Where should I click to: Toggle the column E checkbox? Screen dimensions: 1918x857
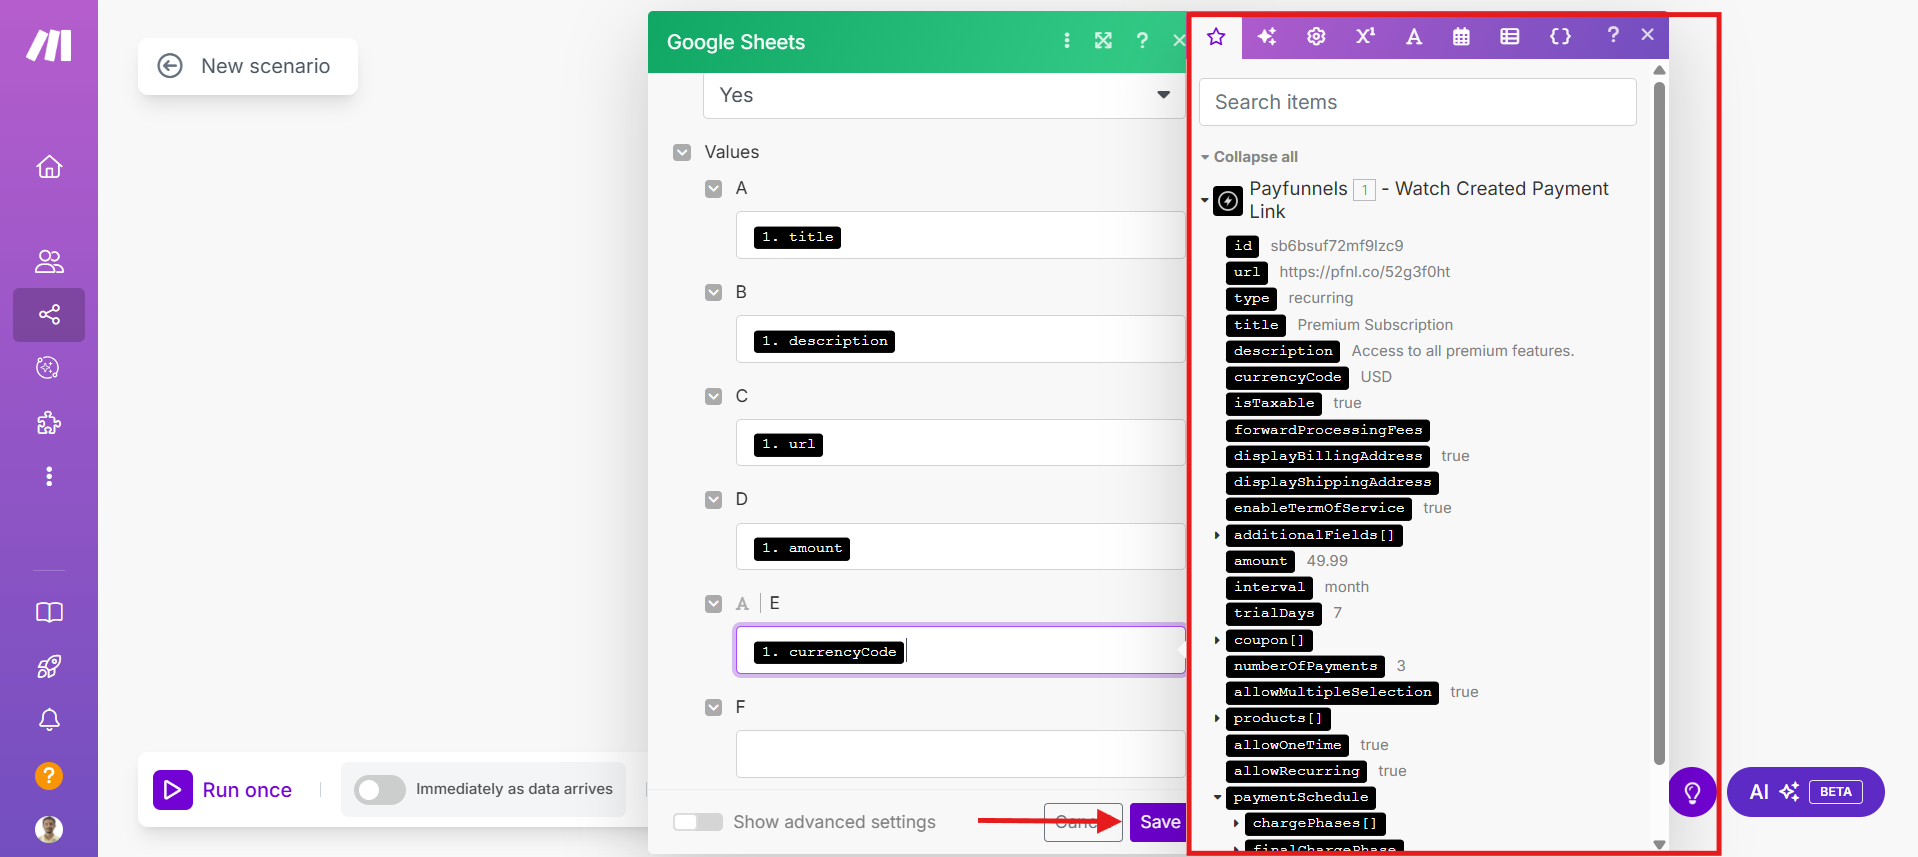(x=713, y=604)
